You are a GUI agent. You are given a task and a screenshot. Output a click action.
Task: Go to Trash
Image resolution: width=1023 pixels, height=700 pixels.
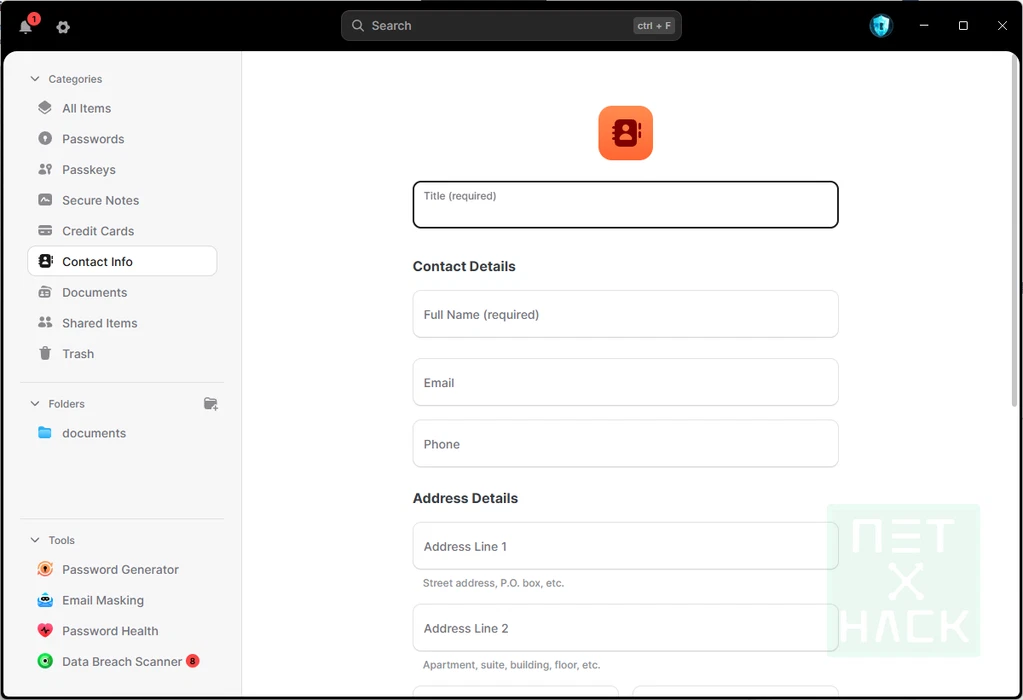pyautogui.click(x=77, y=354)
